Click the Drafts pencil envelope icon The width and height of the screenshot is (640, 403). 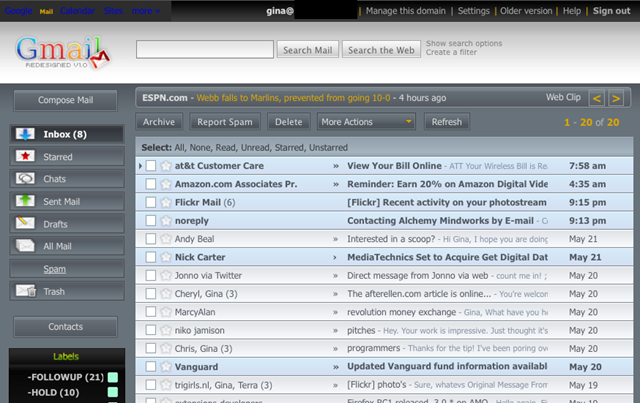coord(25,223)
